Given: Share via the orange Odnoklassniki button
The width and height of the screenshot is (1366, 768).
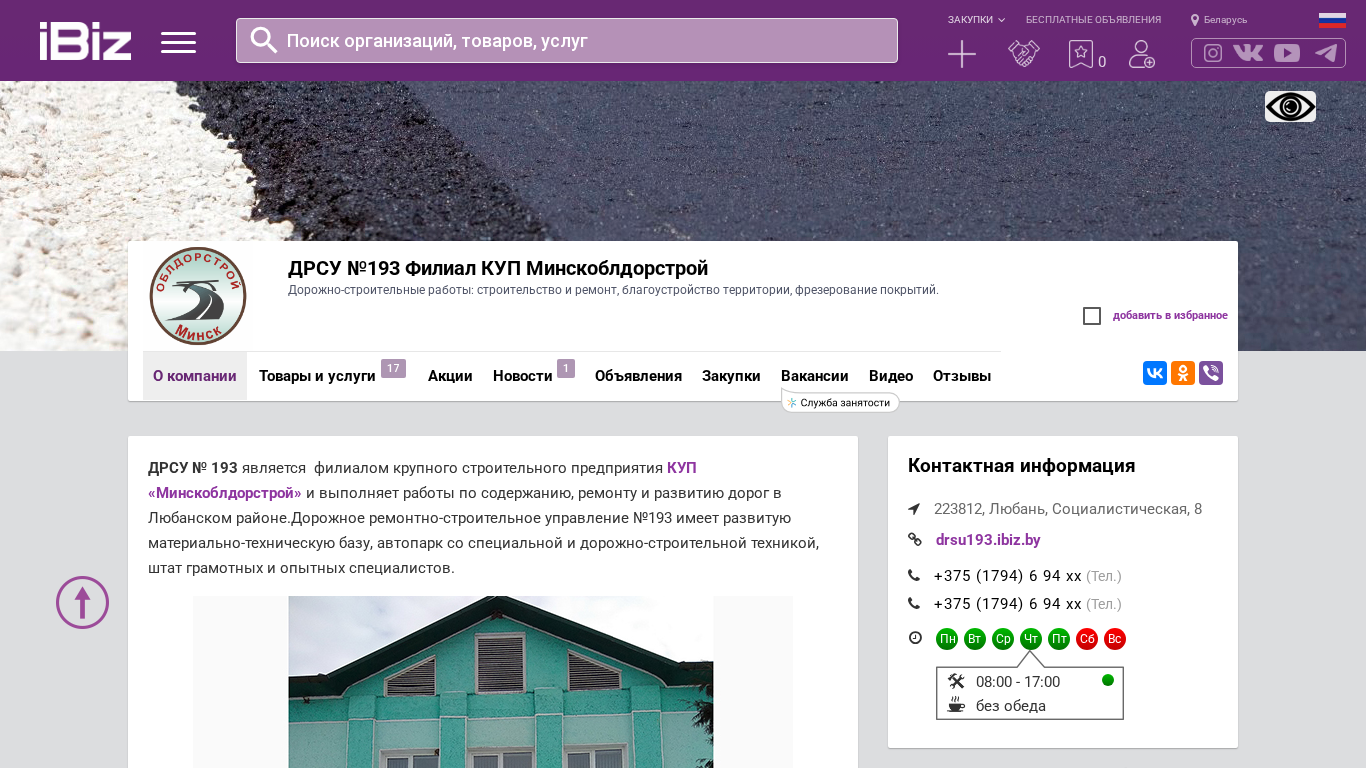Looking at the screenshot, I should pyautogui.click(x=1183, y=373).
